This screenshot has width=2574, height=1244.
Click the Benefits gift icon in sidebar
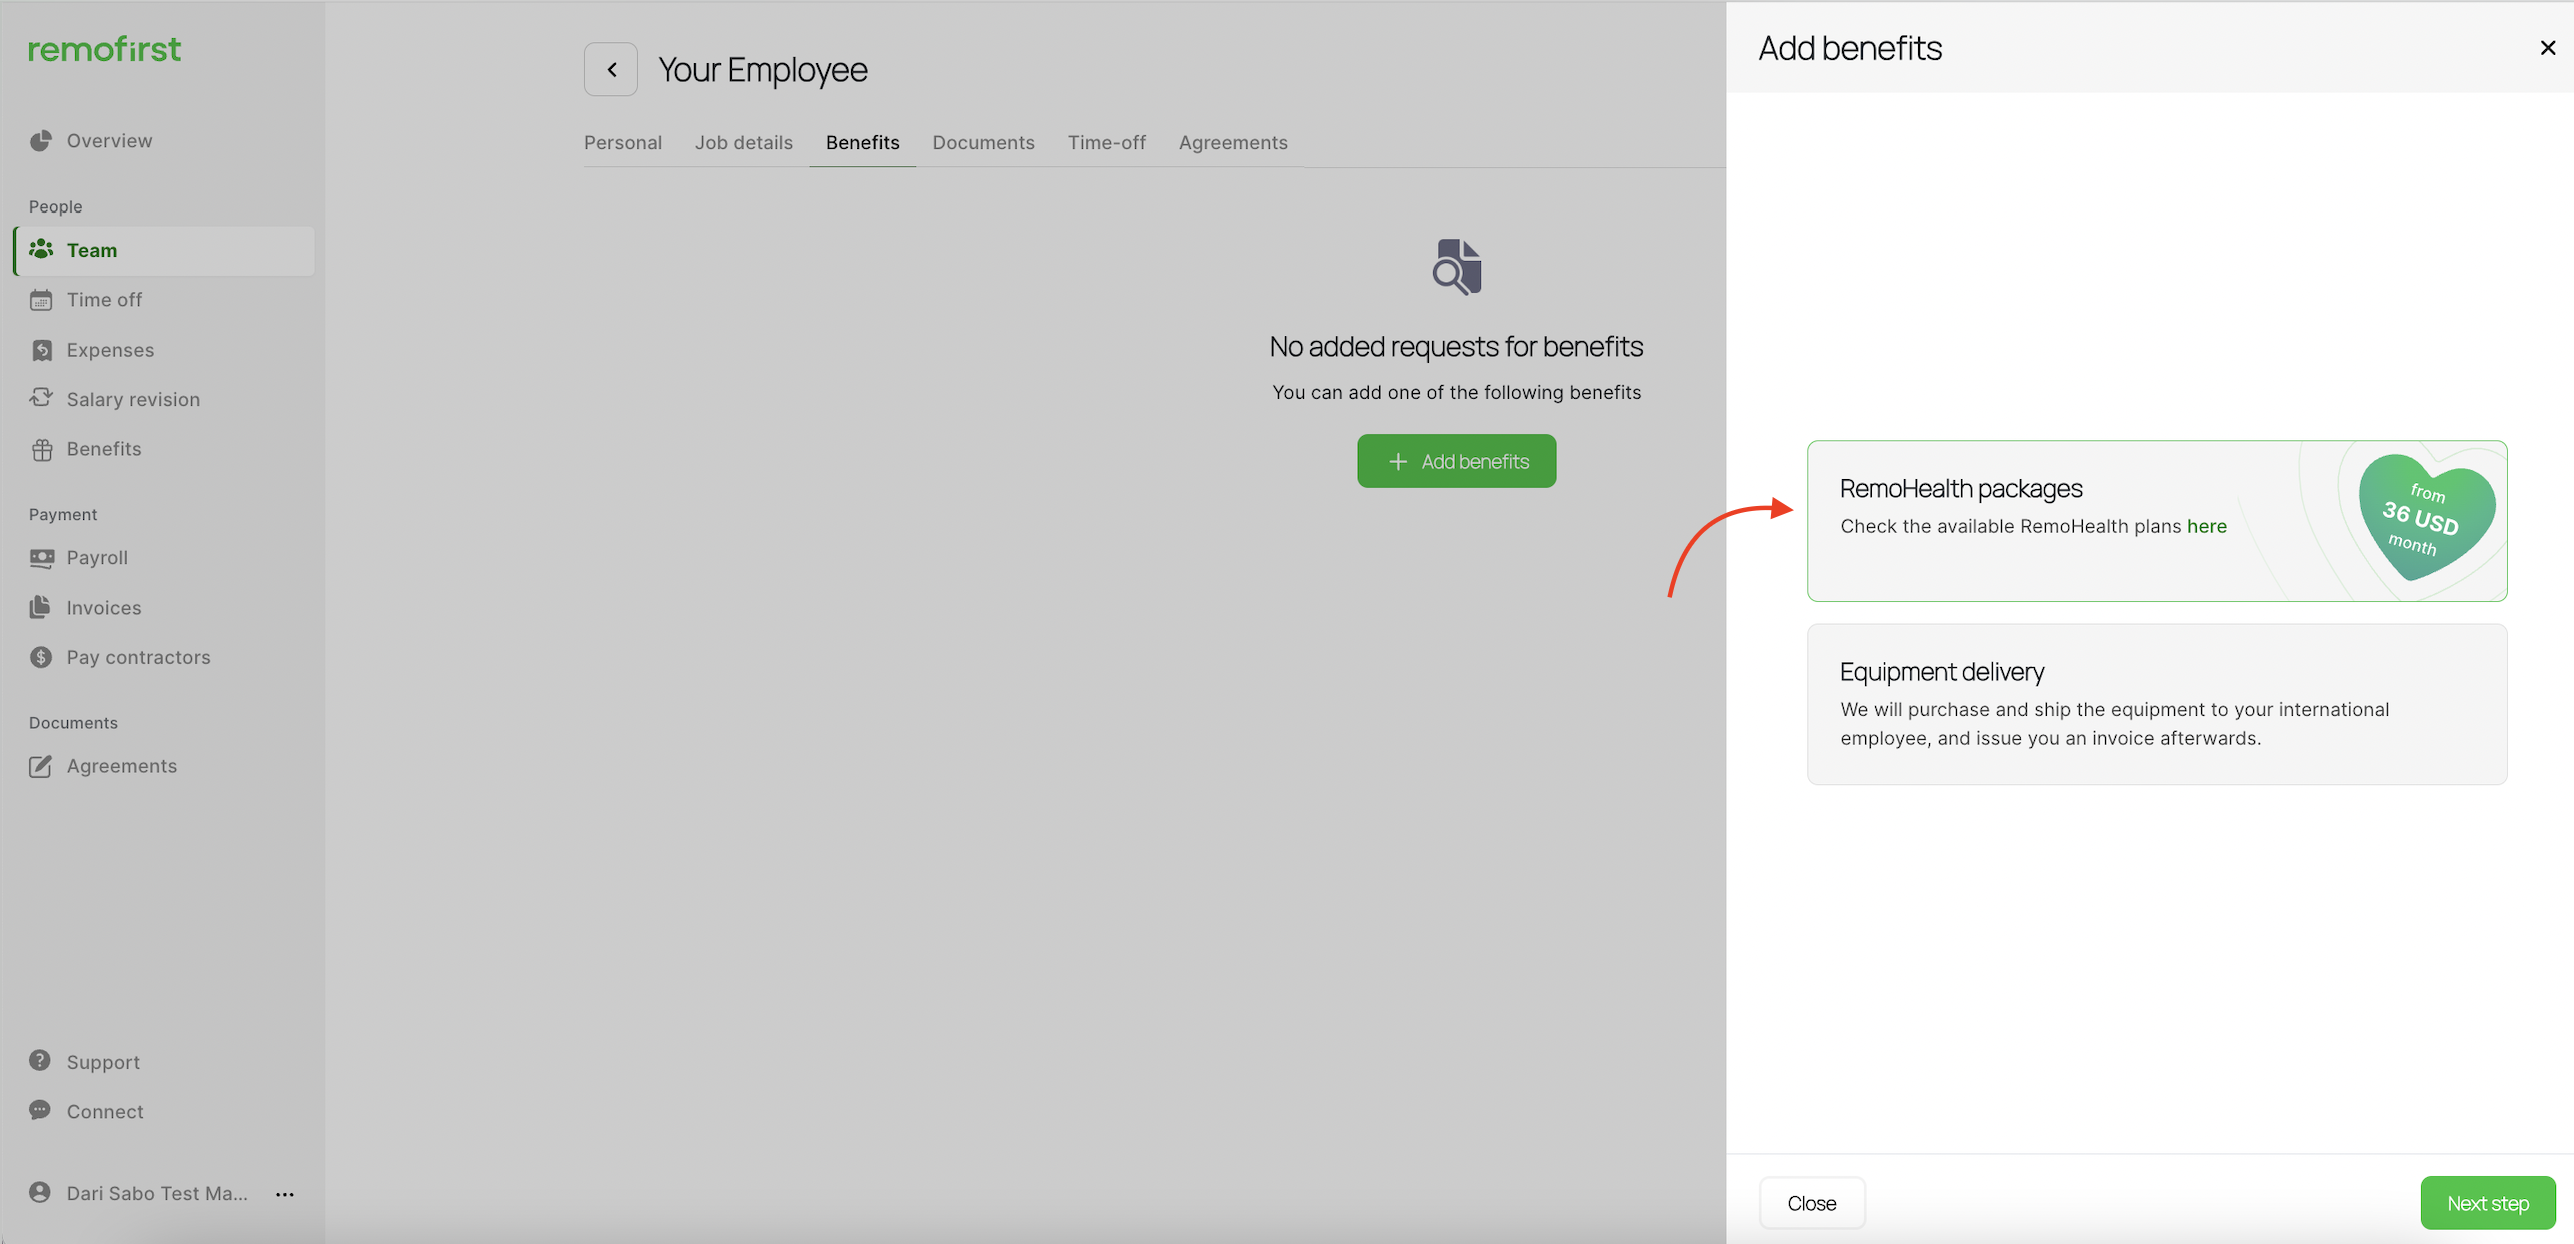(41, 449)
